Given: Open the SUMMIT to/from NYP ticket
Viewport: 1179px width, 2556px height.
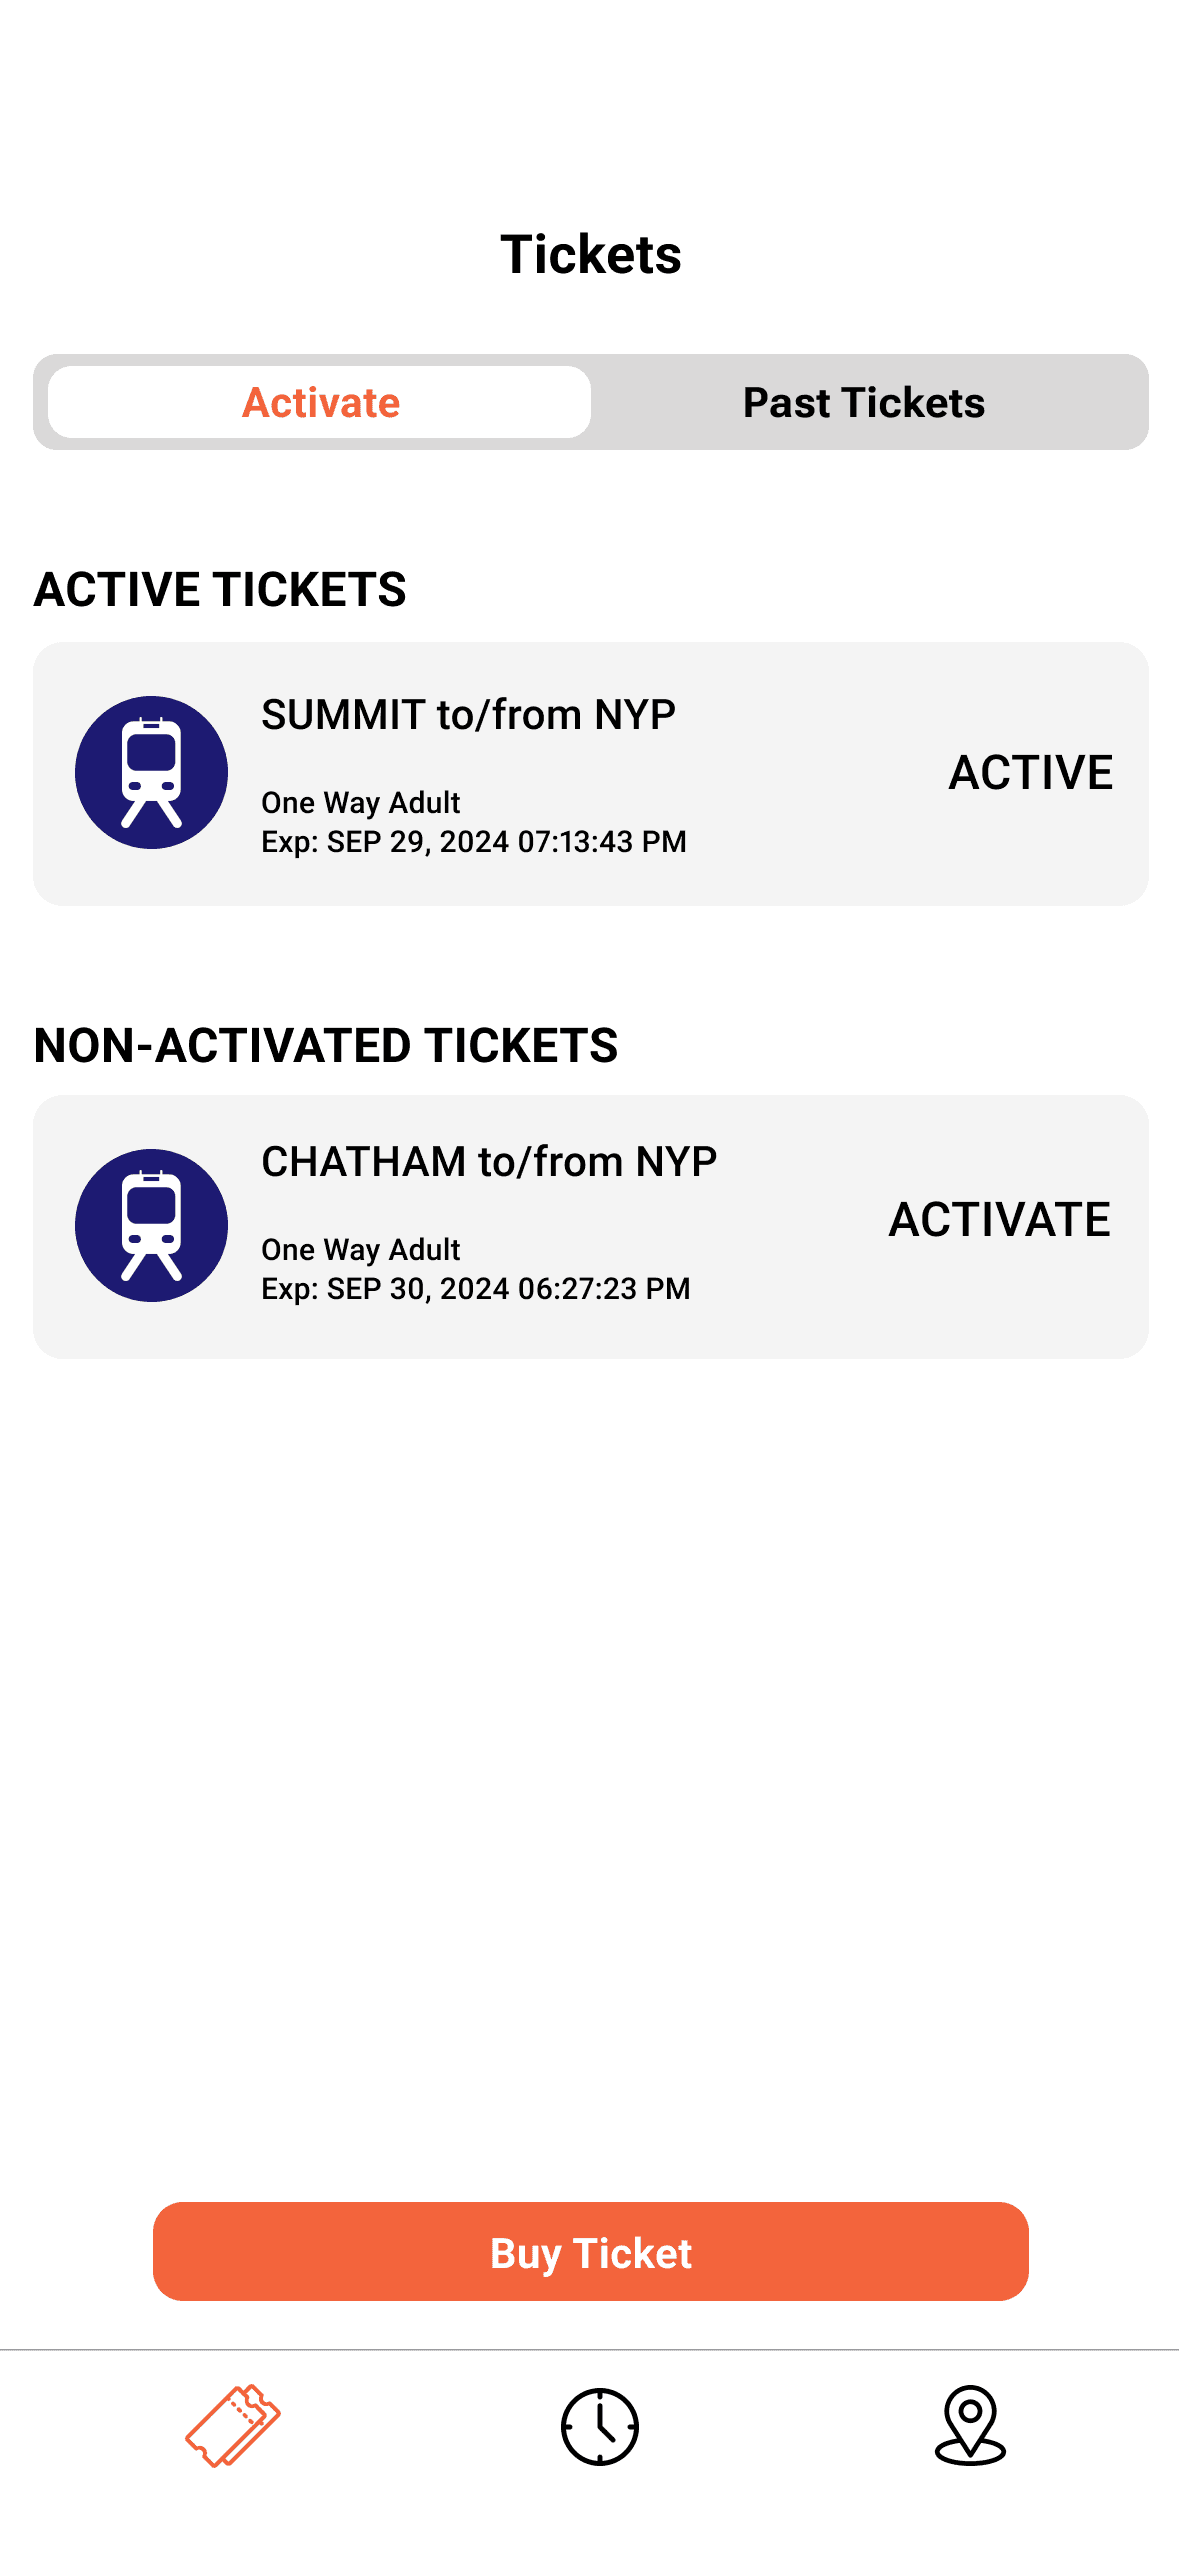Looking at the screenshot, I should 590,774.
